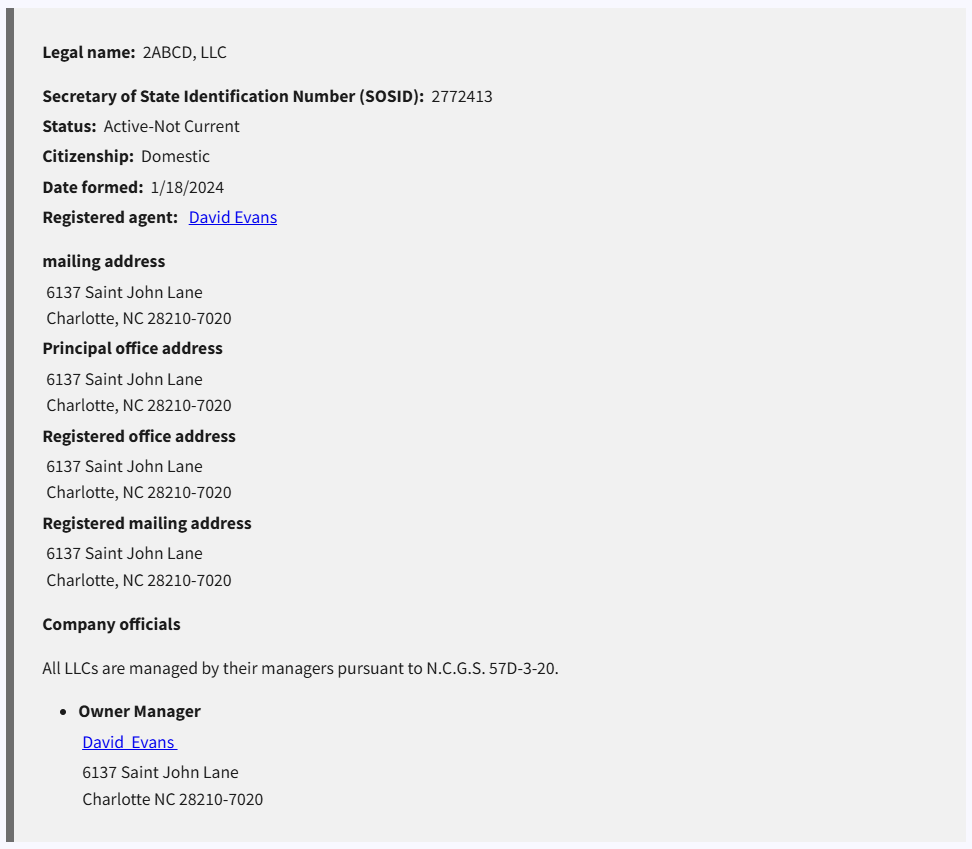Click the N.C.G.S. 57D-3-20 sentence
This screenshot has width=972, height=849.
click(300, 668)
